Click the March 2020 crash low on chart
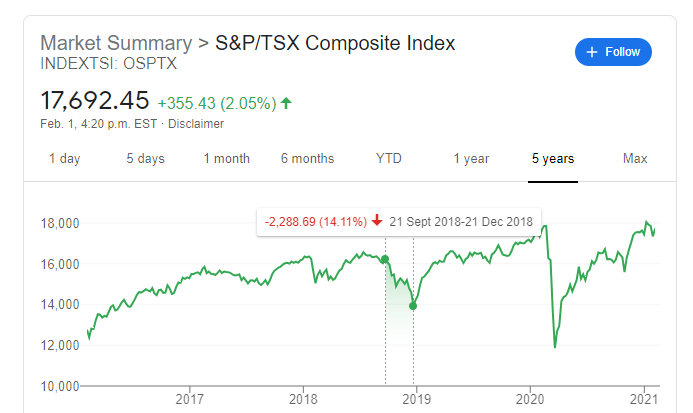This screenshot has width=693, height=413. tap(554, 347)
